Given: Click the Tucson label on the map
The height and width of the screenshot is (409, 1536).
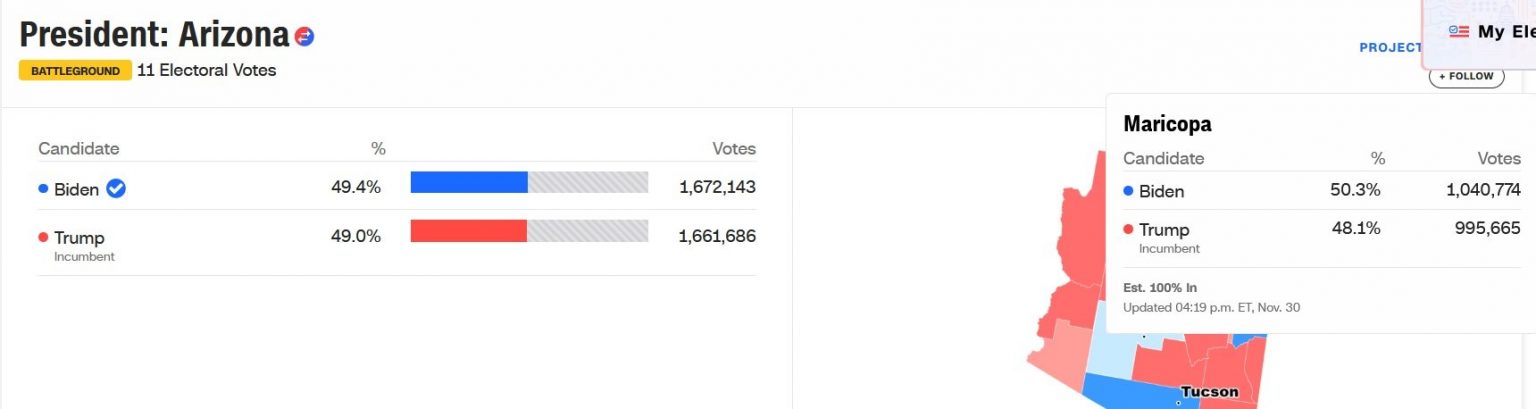Looking at the screenshot, I should click(1209, 391).
